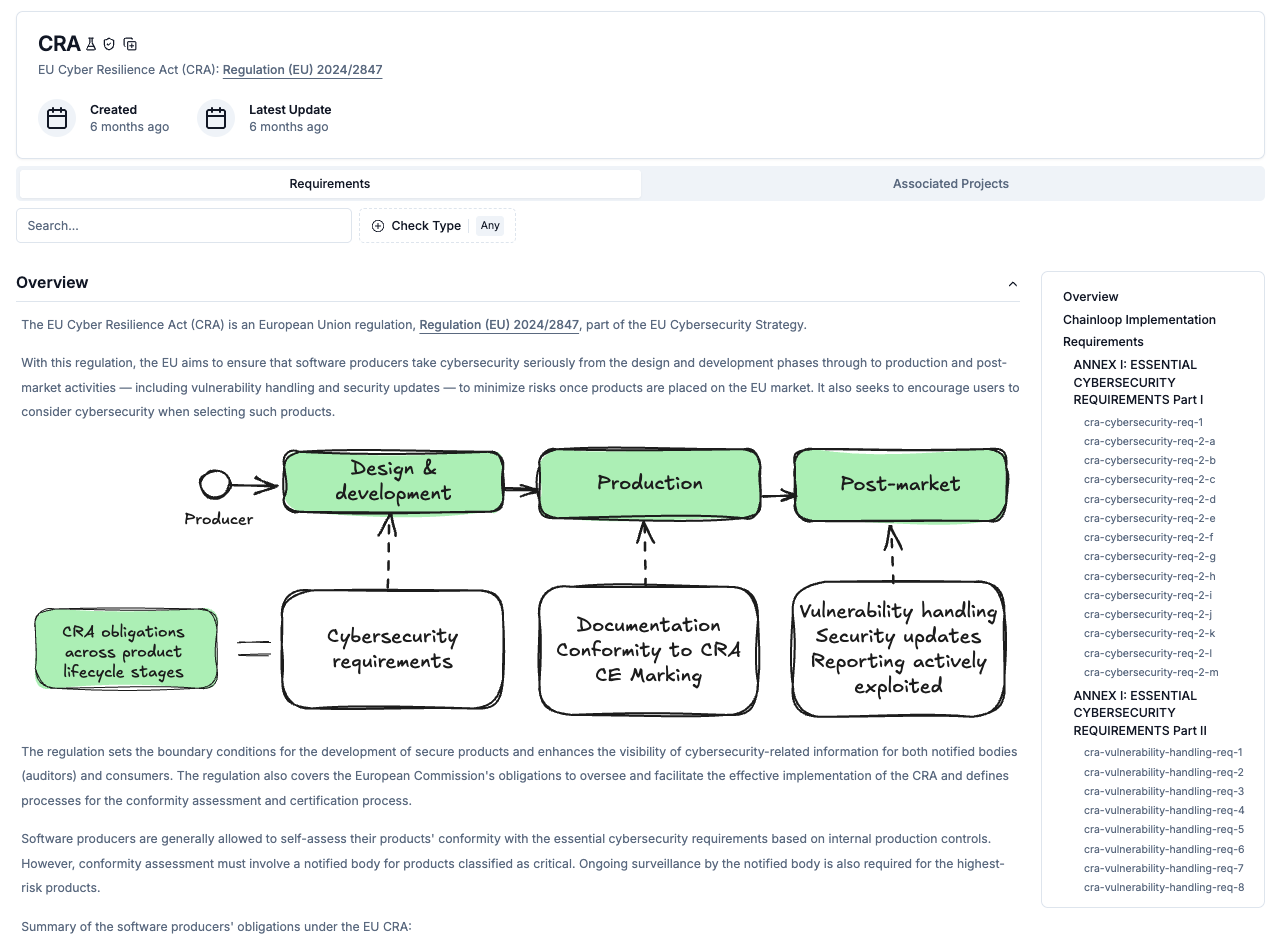This screenshot has width=1285, height=943.
Task: Open the Regulation (EU) 2024/2847 link
Action: pos(302,70)
